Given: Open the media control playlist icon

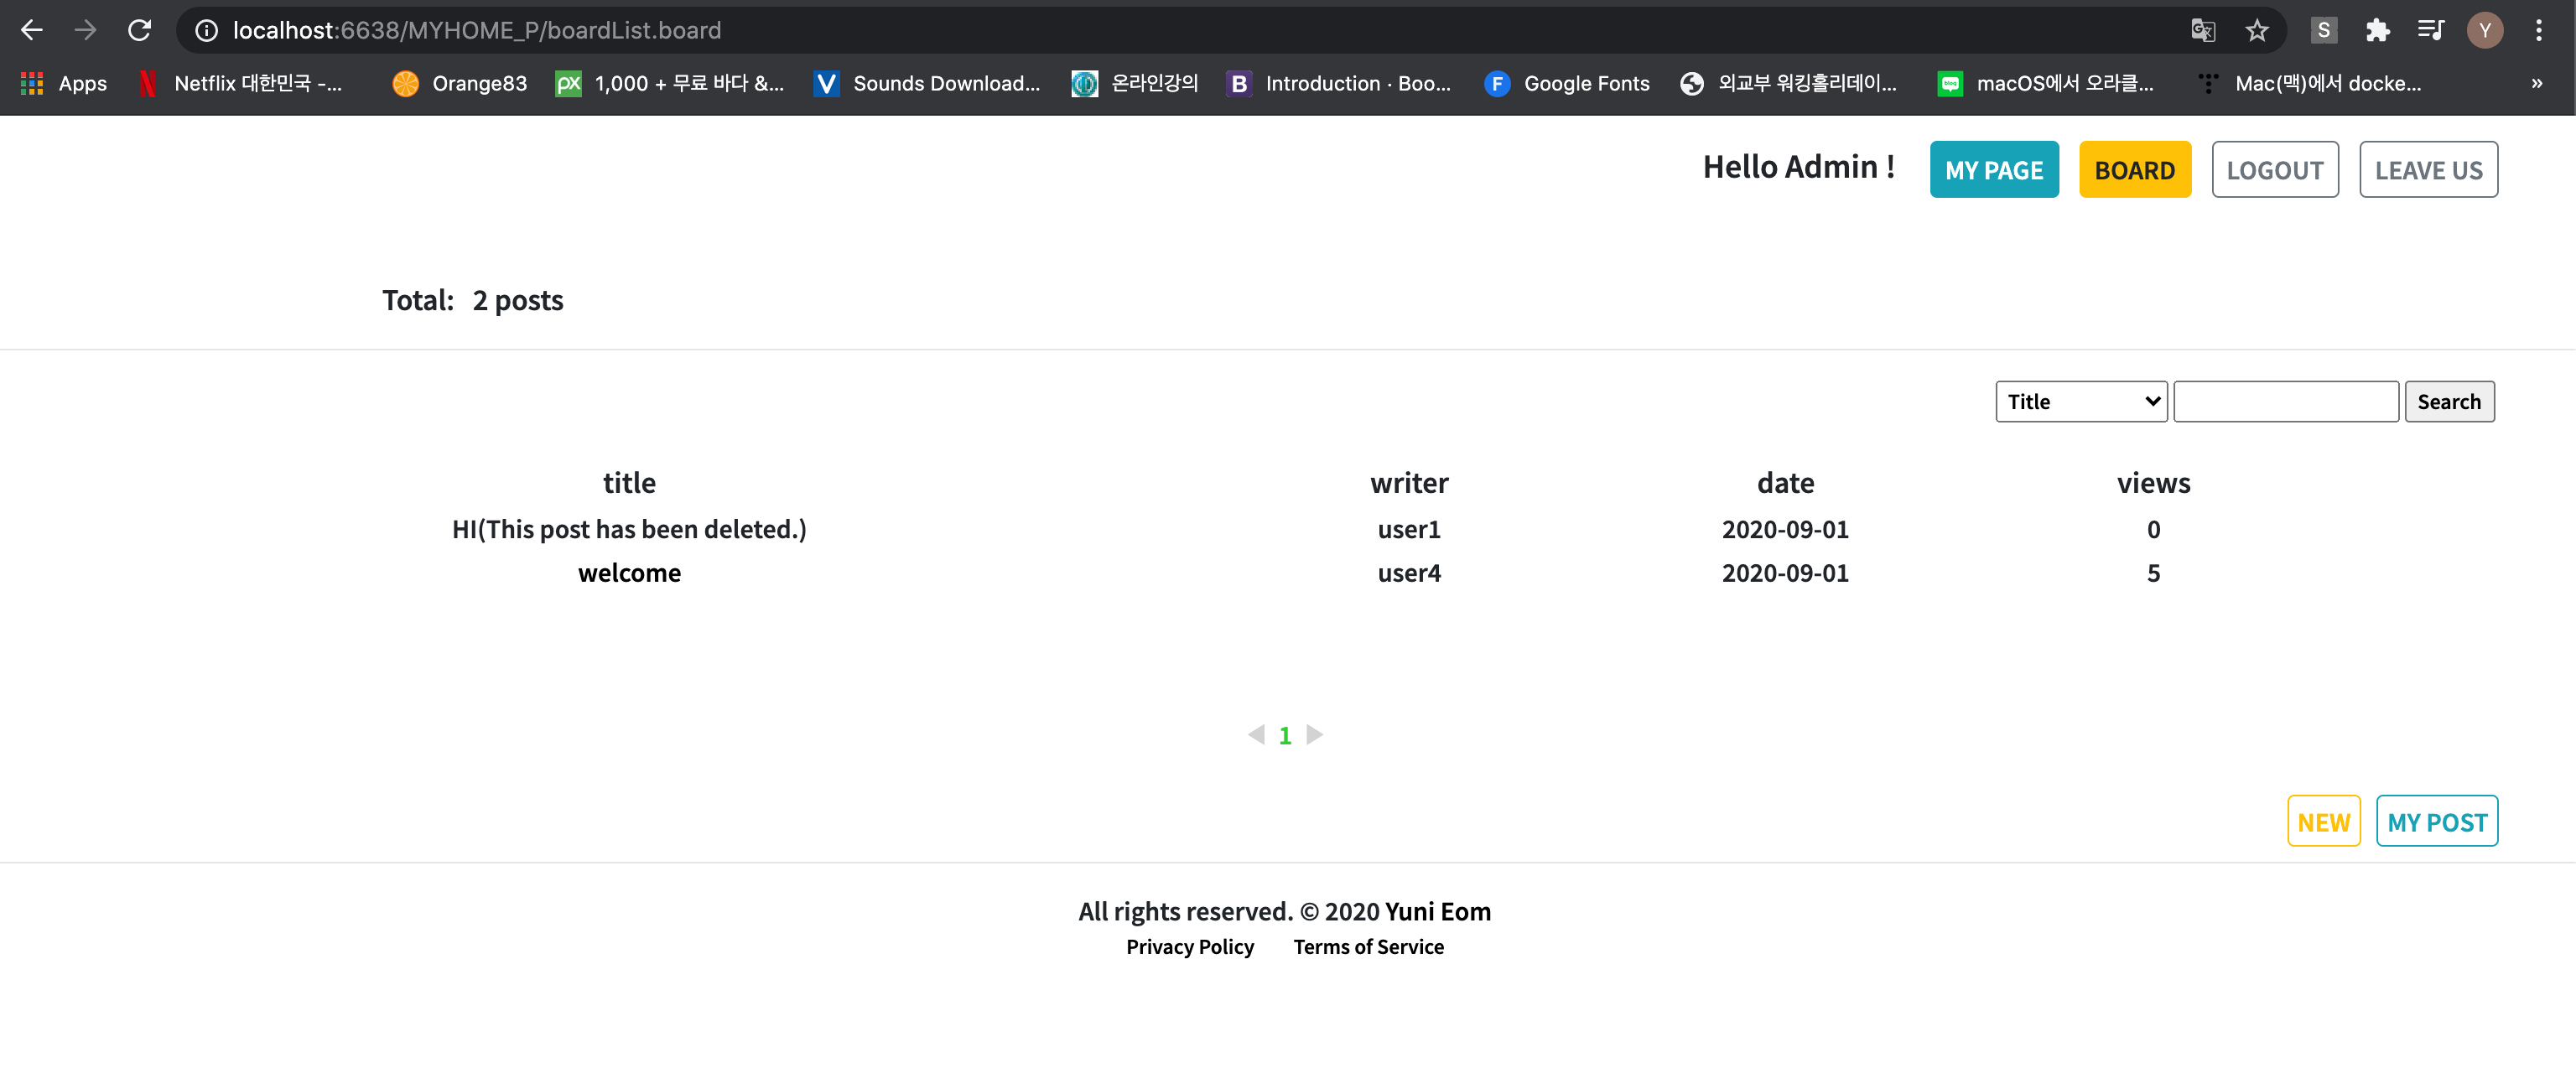Looking at the screenshot, I should point(2430,30).
